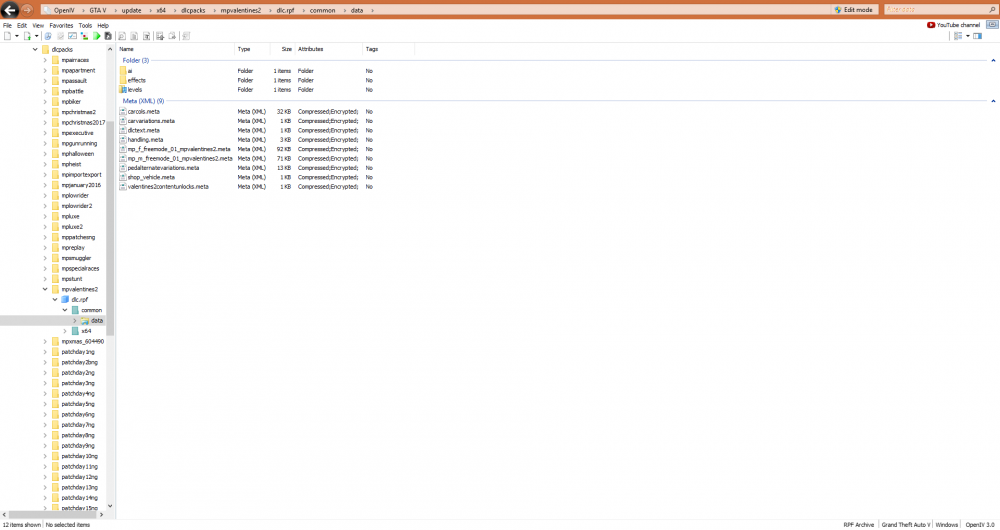Click the last greyed list toolbar icon

click(186, 36)
